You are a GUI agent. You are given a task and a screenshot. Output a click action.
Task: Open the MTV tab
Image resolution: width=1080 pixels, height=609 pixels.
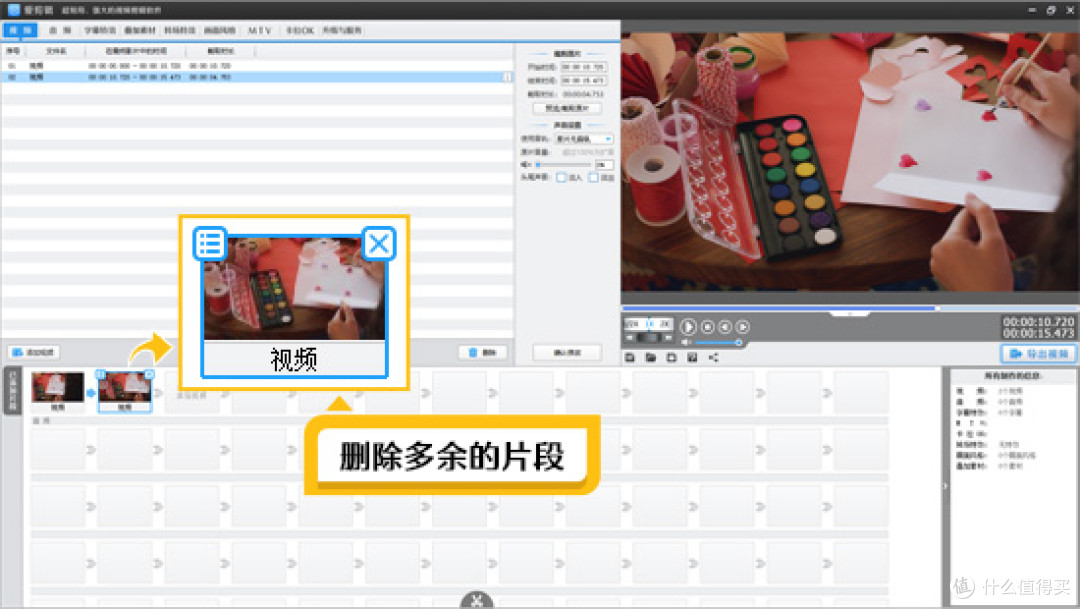coord(260,30)
